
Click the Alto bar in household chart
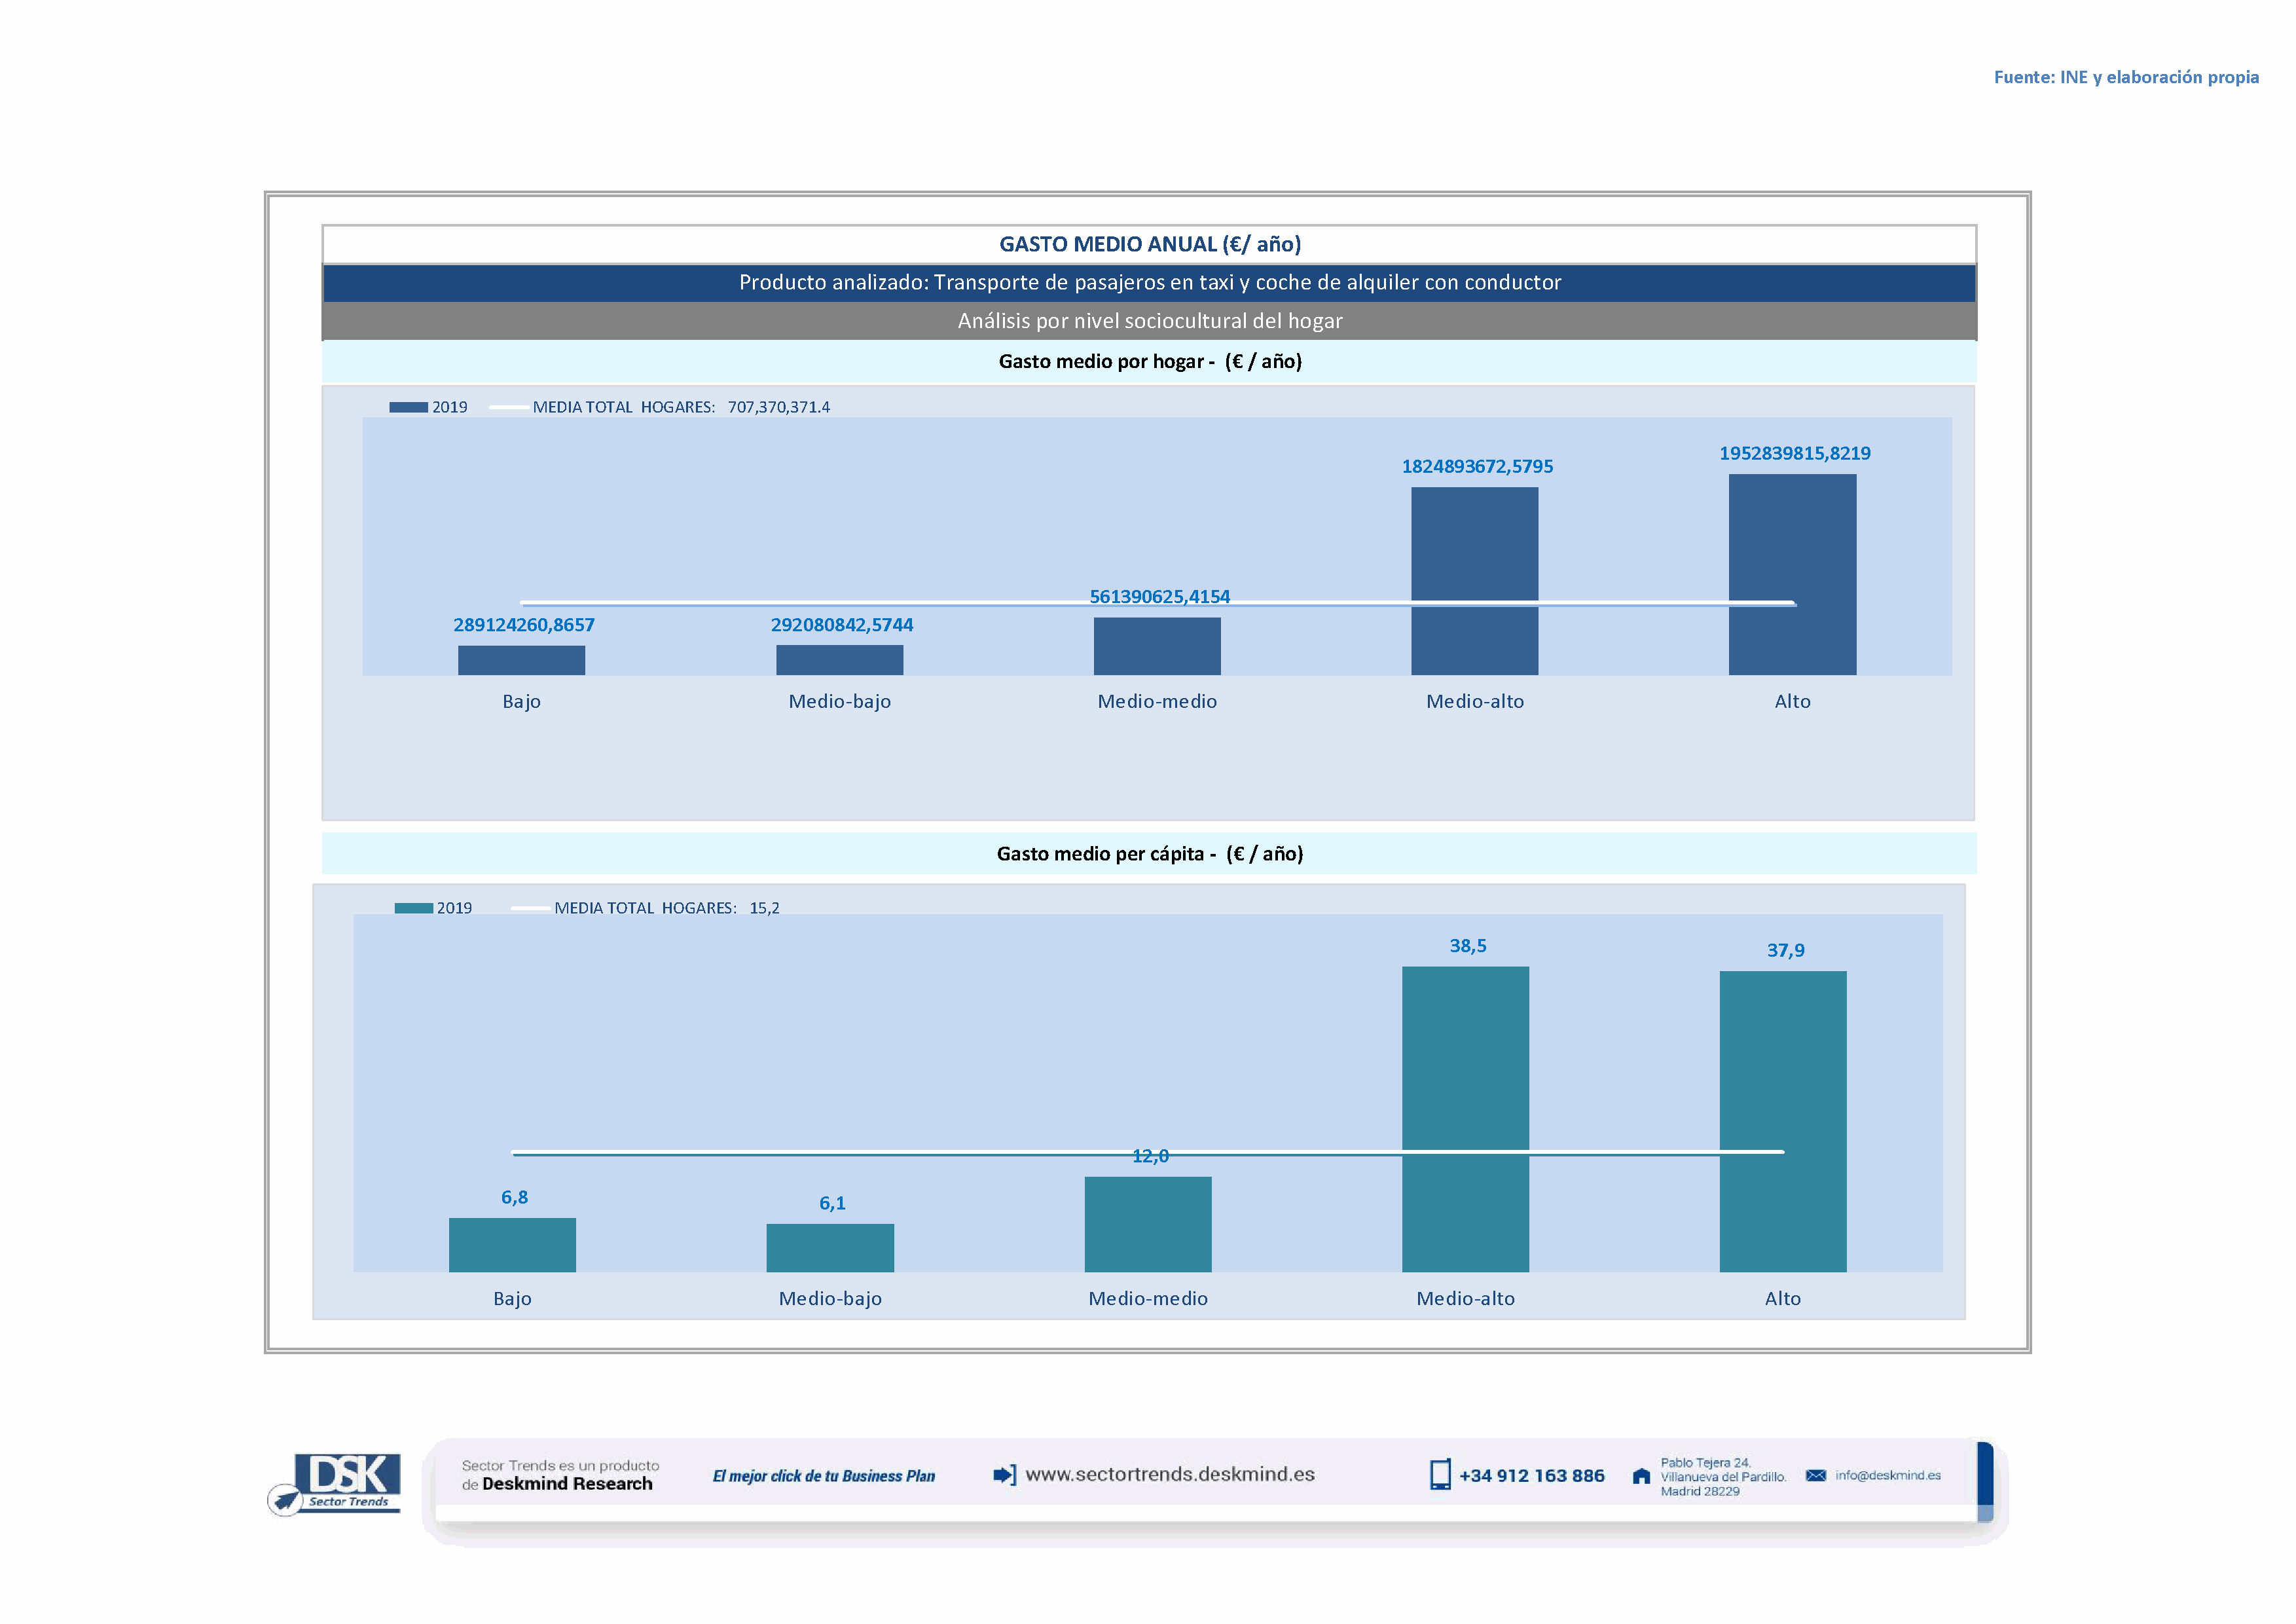pos(1792,575)
